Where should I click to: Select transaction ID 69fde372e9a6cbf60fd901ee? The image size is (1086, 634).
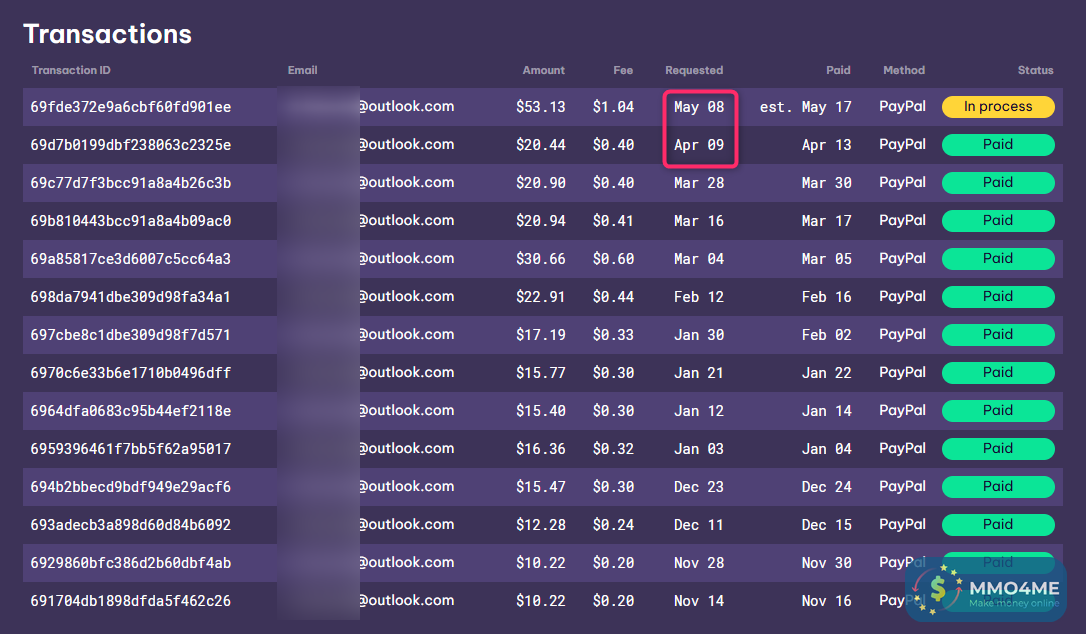(x=131, y=107)
